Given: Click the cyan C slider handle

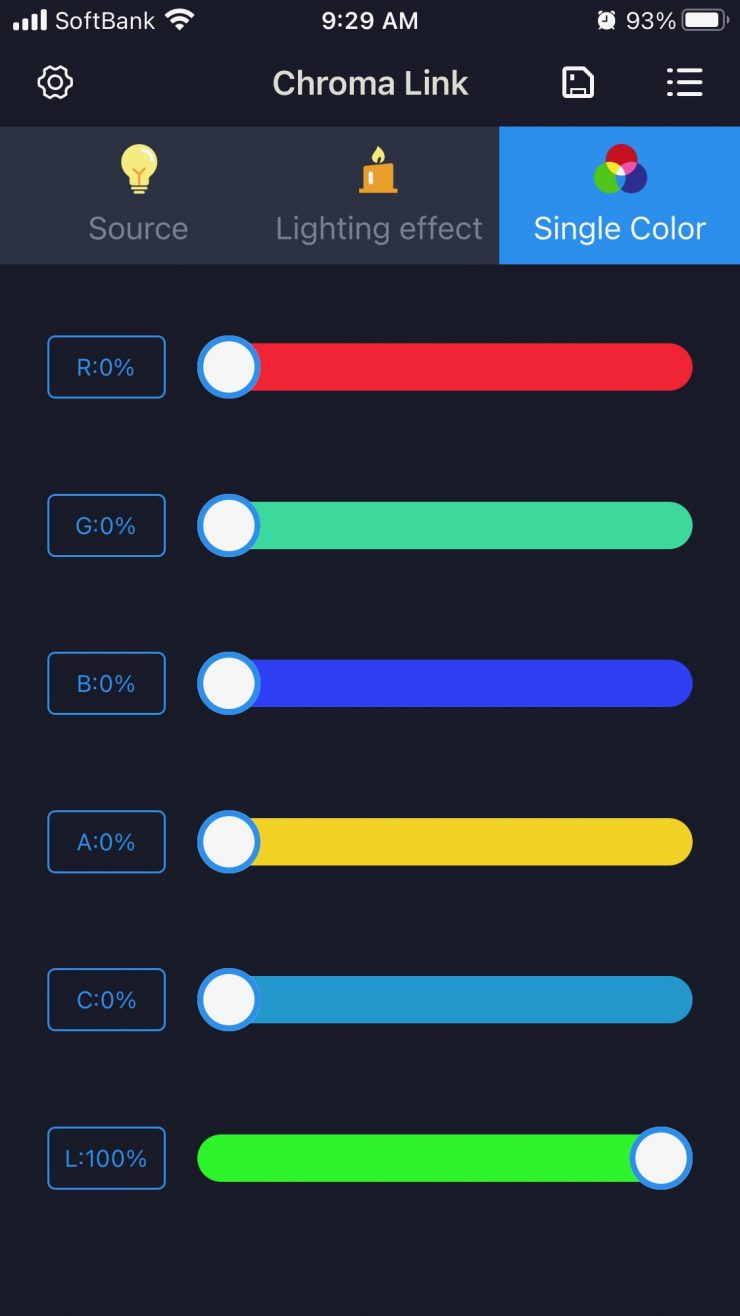Looking at the screenshot, I should point(229,1000).
